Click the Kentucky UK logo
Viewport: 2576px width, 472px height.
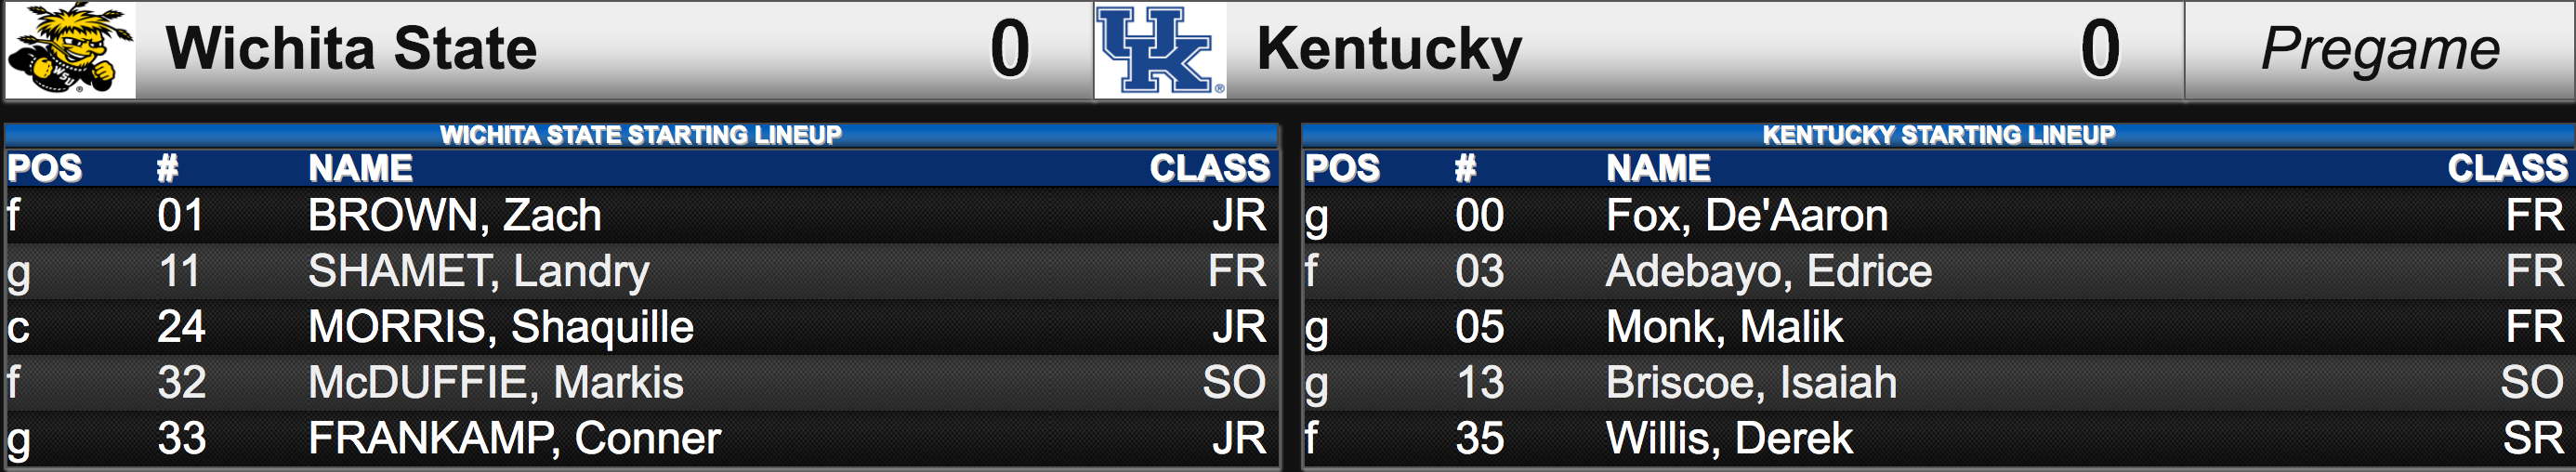pyautogui.click(x=1160, y=50)
